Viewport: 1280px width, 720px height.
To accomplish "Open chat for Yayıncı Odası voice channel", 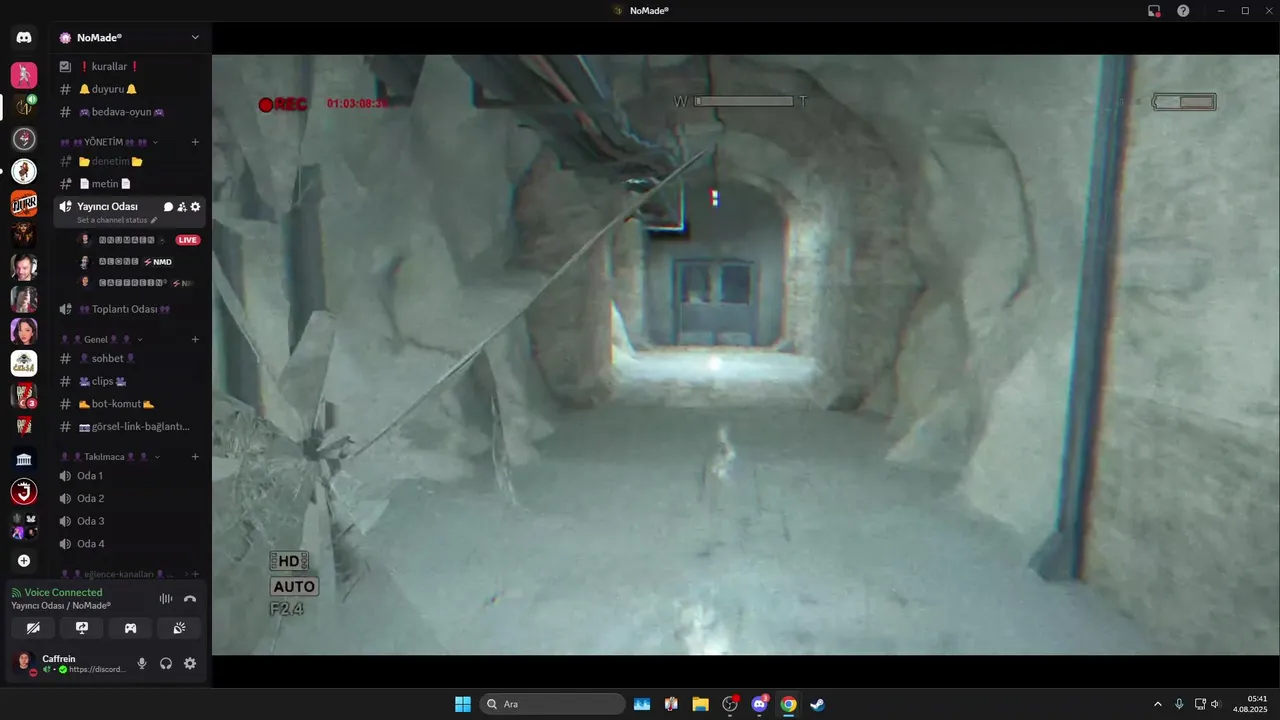I will coord(168,207).
